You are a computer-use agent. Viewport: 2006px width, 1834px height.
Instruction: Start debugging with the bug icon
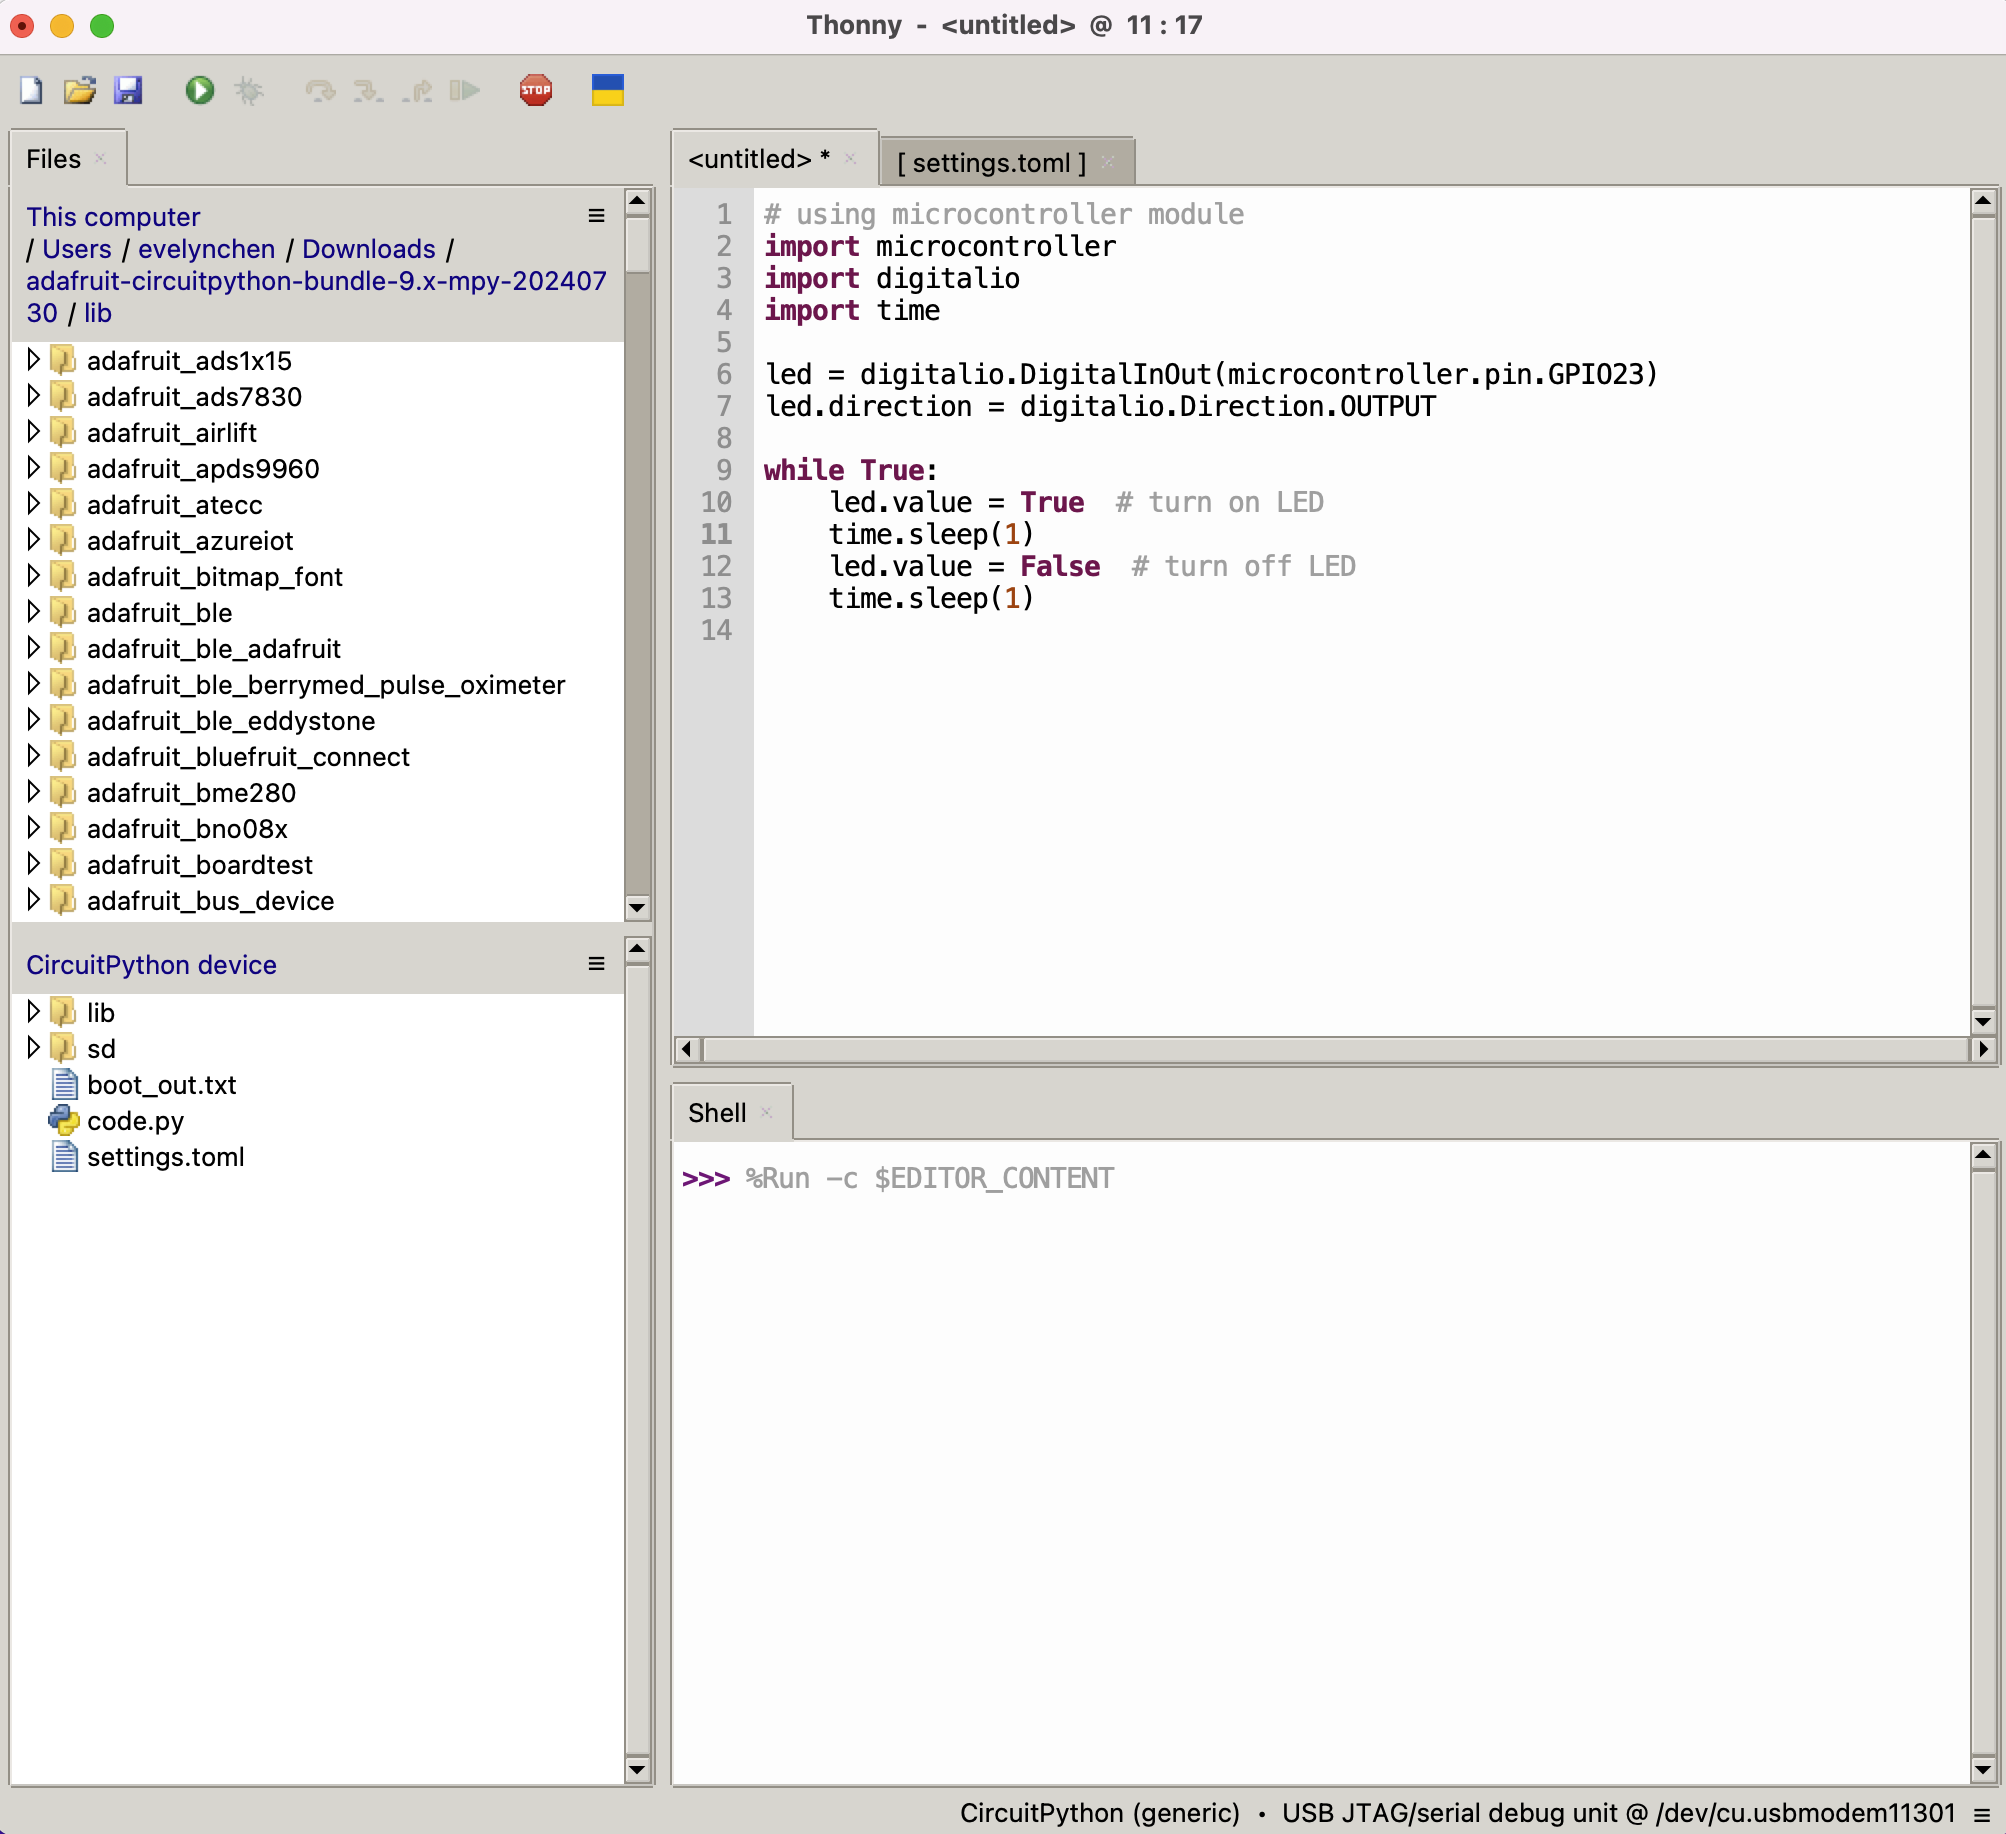click(x=249, y=91)
